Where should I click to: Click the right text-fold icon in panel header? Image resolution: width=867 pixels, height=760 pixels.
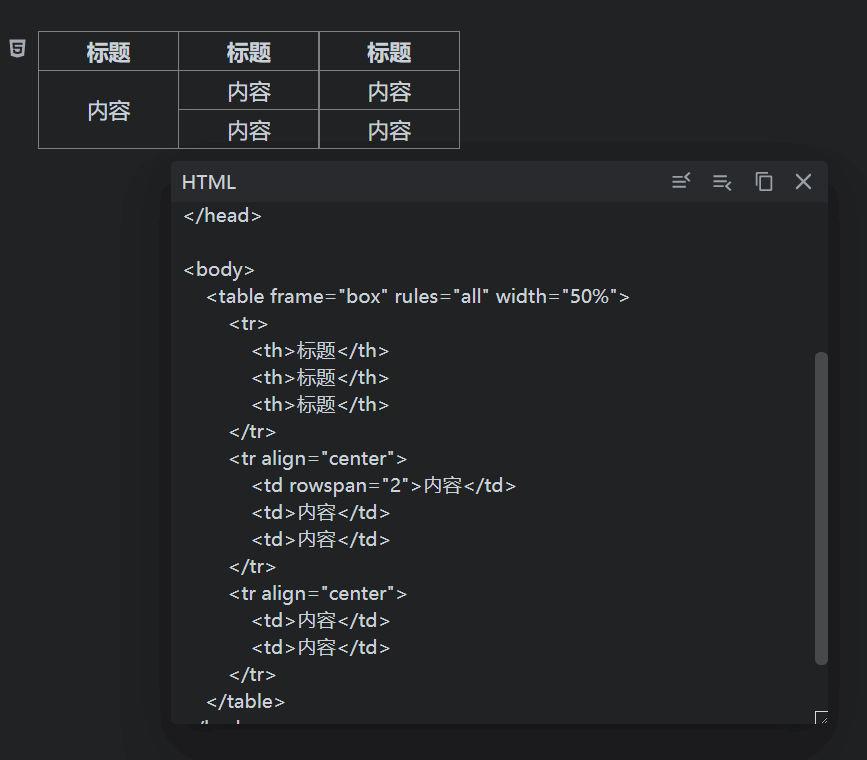coord(722,182)
